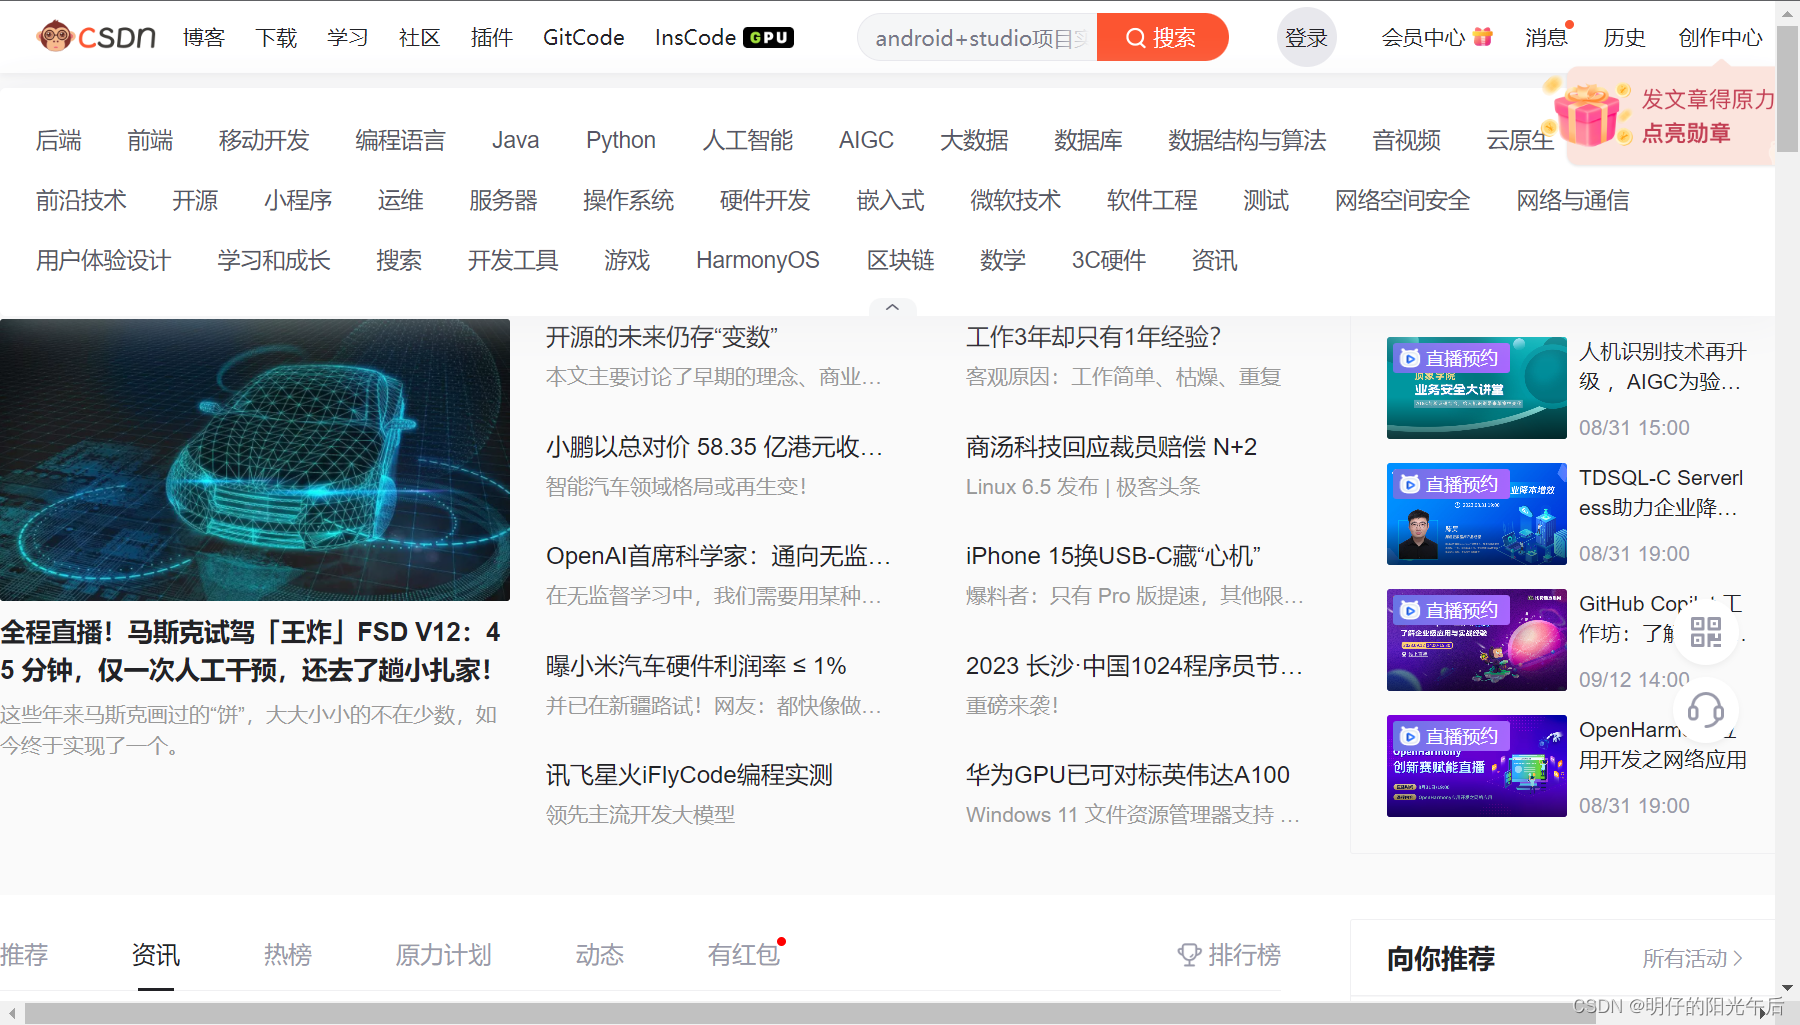Open article 小鹏以总对价 58.35 亿港元收
Screen dimensions: 1800x1025
pyautogui.click(x=714, y=447)
